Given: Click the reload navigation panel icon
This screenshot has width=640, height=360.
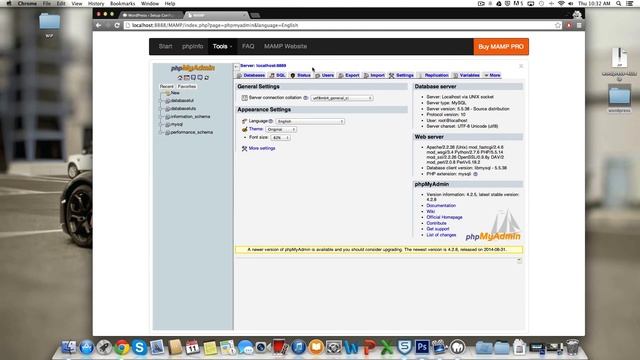Looking at the screenshot, I should (x=207, y=78).
